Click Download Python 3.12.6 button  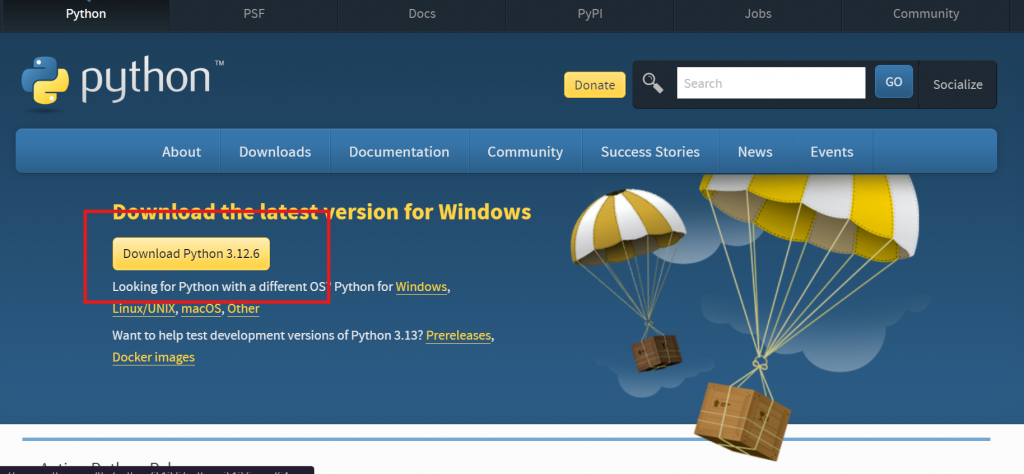pyautogui.click(x=191, y=254)
